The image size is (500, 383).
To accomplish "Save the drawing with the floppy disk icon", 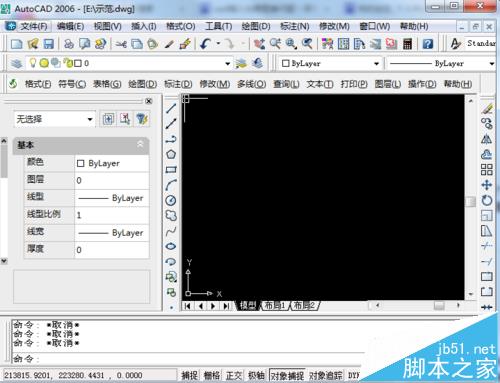I will point(49,44).
